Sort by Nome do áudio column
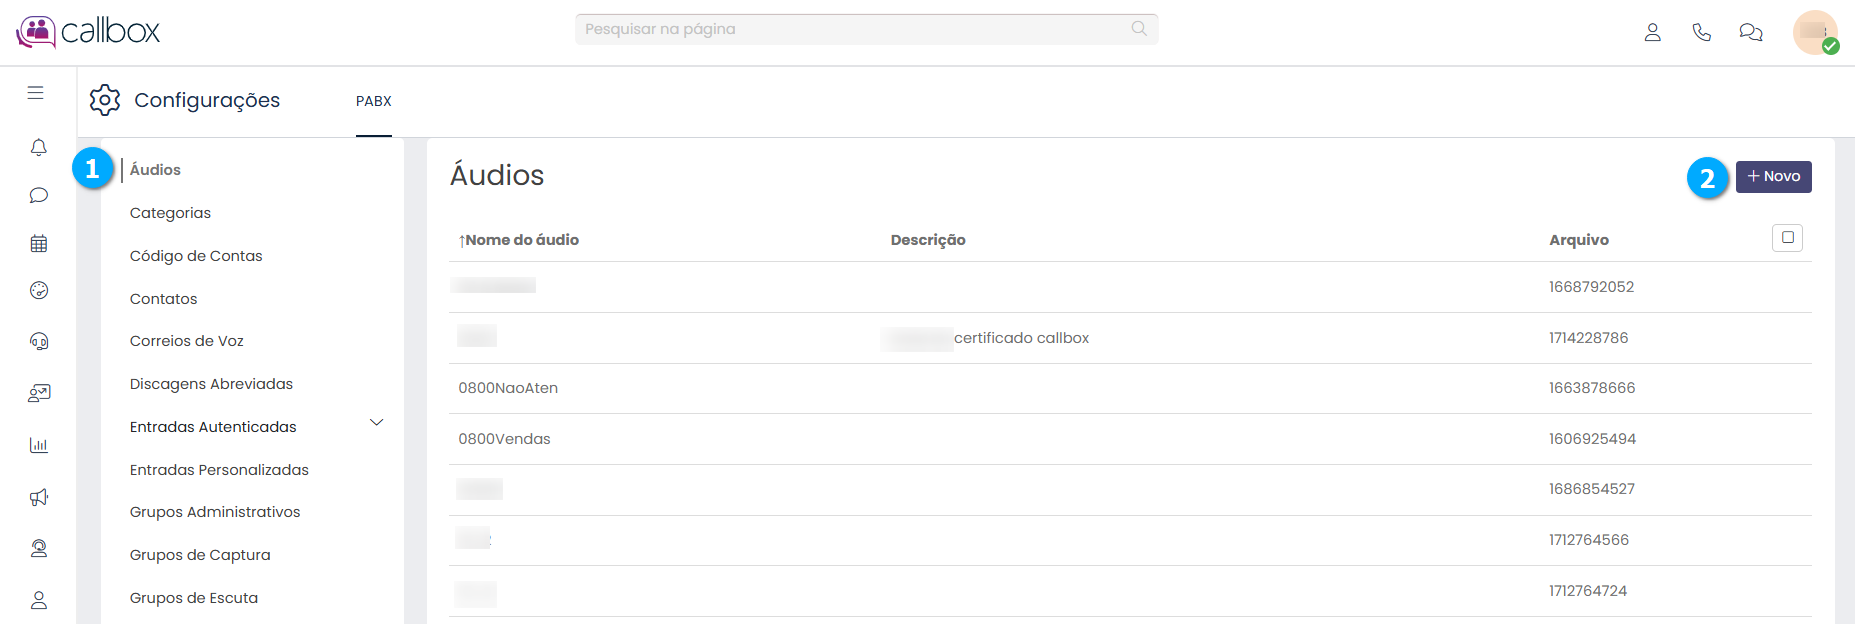The image size is (1855, 624). tap(520, 240)
